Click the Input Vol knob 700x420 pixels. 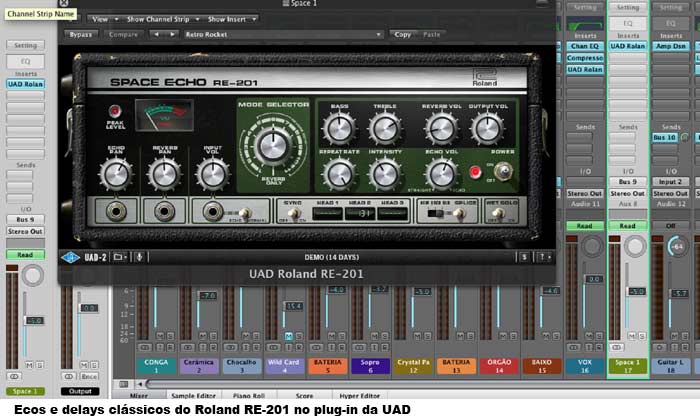pos(212,174)
